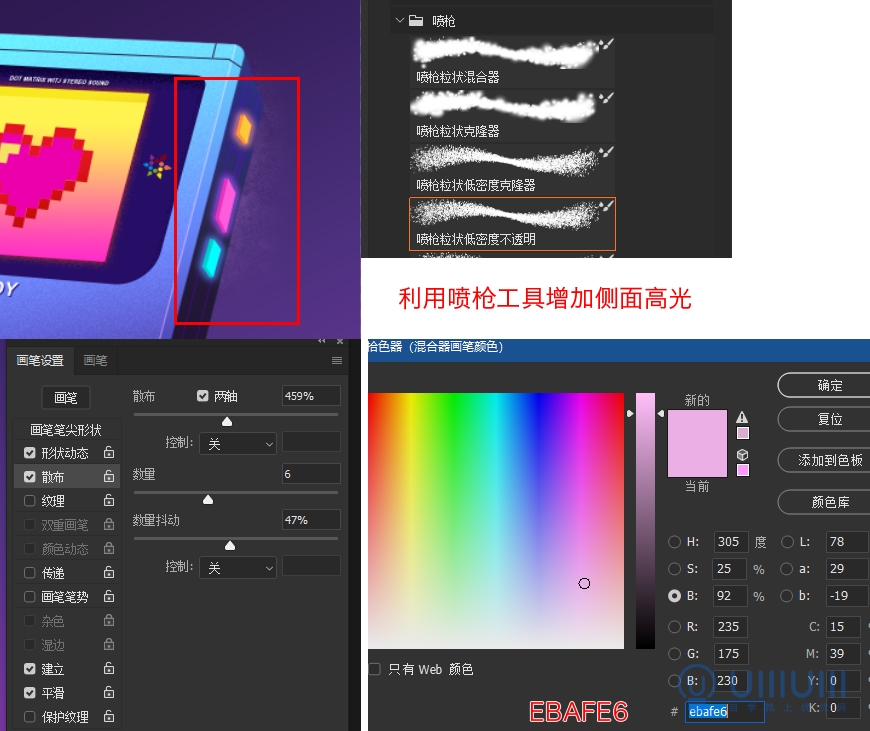Select the L radio button
The image size is (870, 731).
tap(787, 542)
